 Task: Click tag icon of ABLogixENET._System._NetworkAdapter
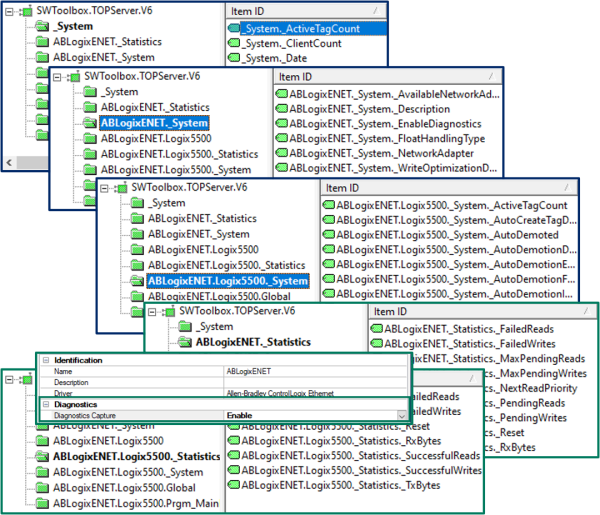282,153
